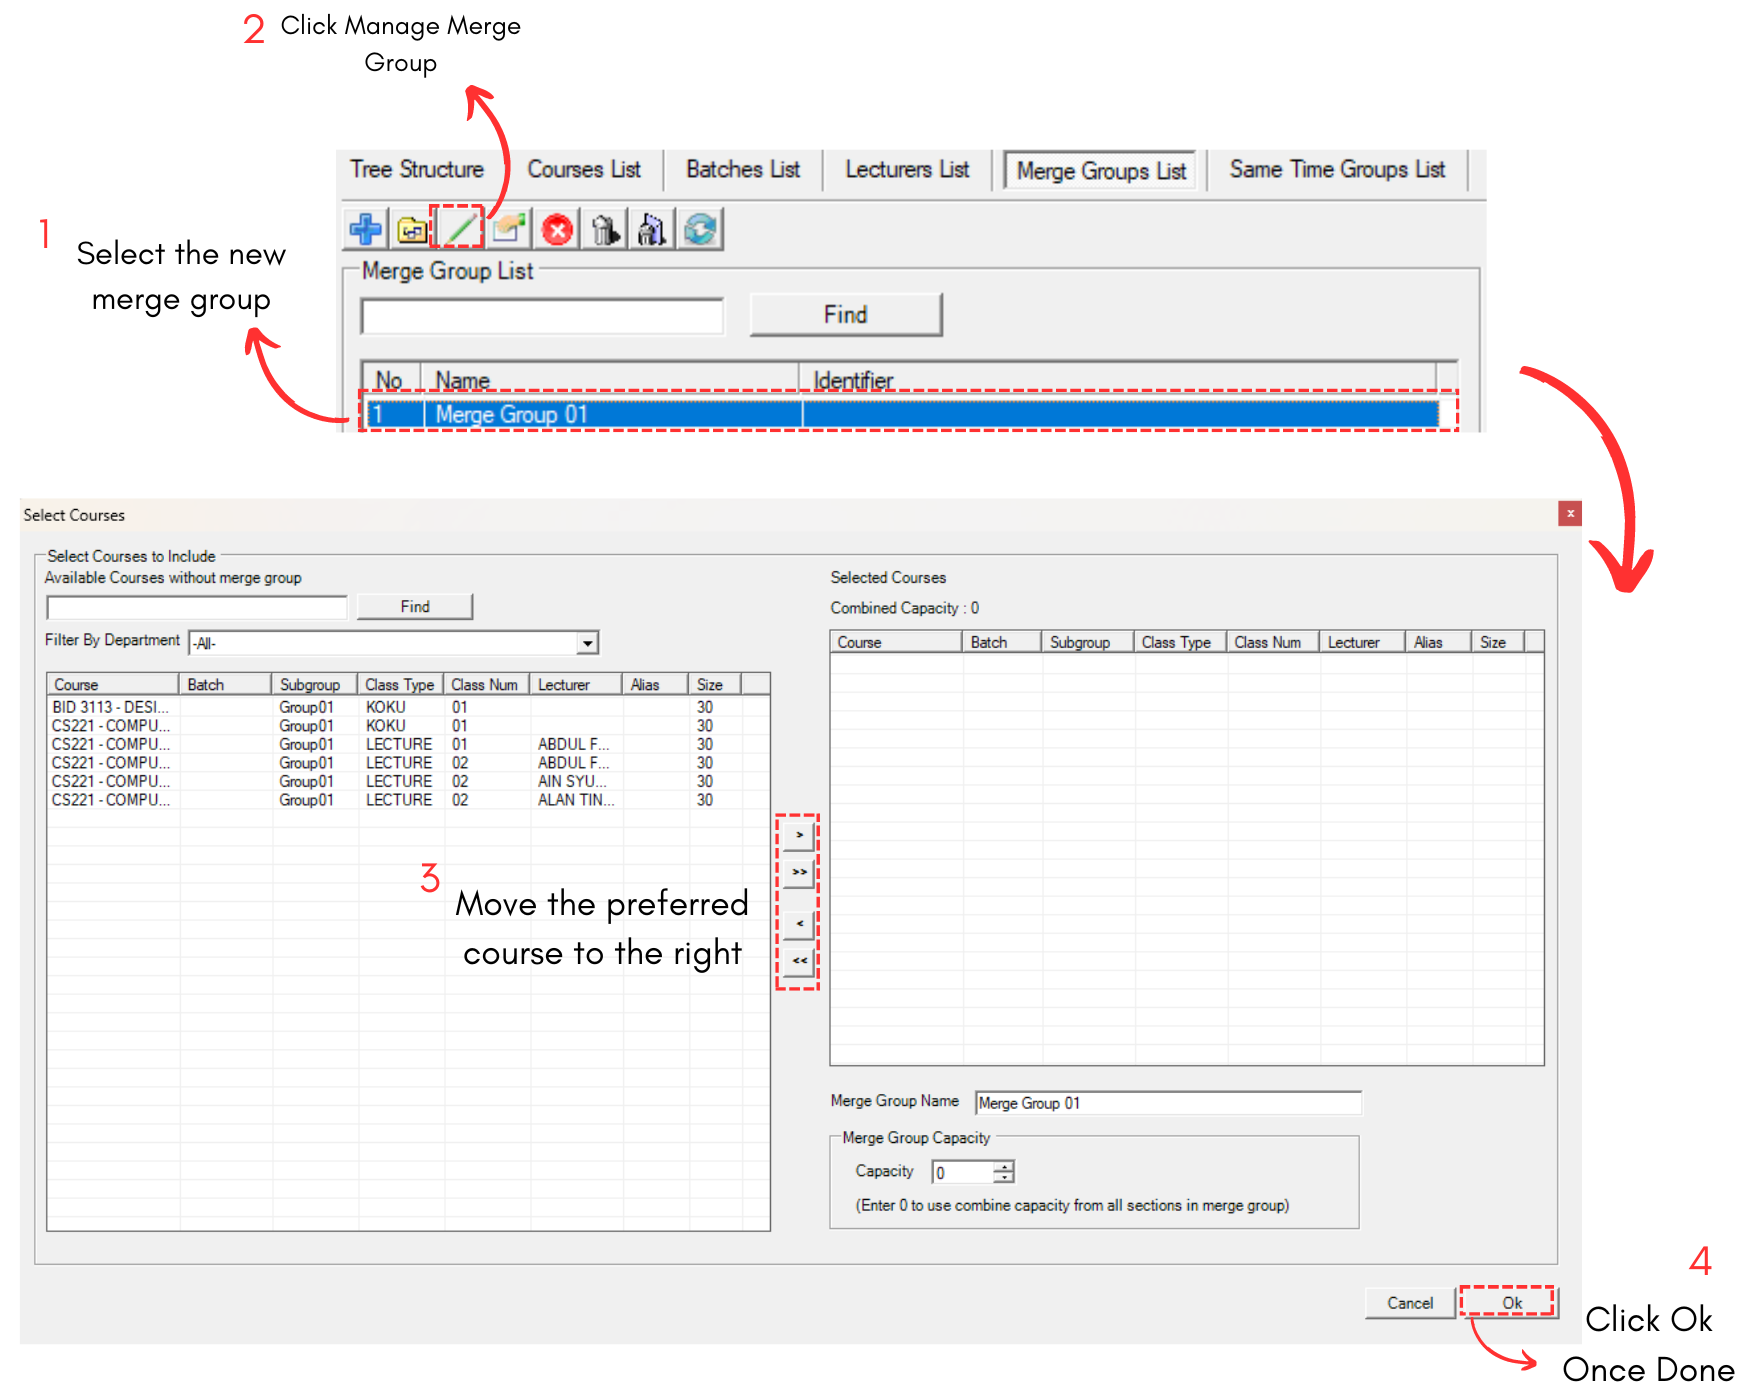1749x1397 pixels.
Task: Switch to the Courses List tab
Action: [584, 170]
